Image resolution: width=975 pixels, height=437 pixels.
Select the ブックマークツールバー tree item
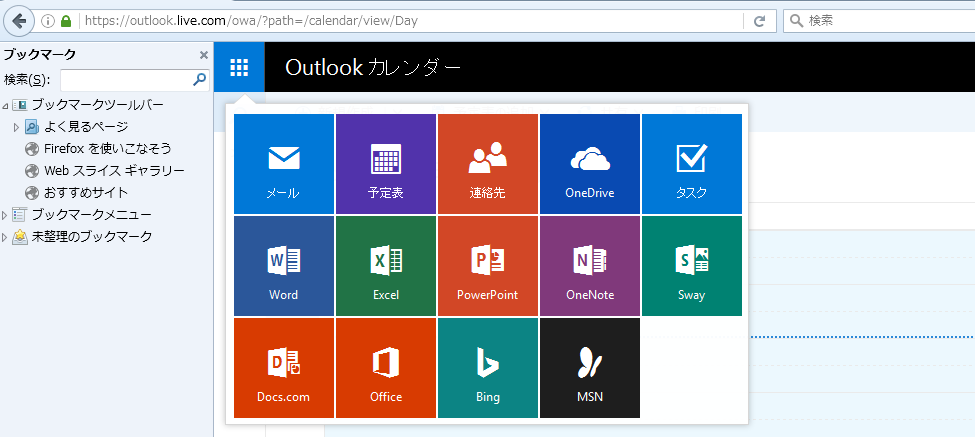pos(88,105)
